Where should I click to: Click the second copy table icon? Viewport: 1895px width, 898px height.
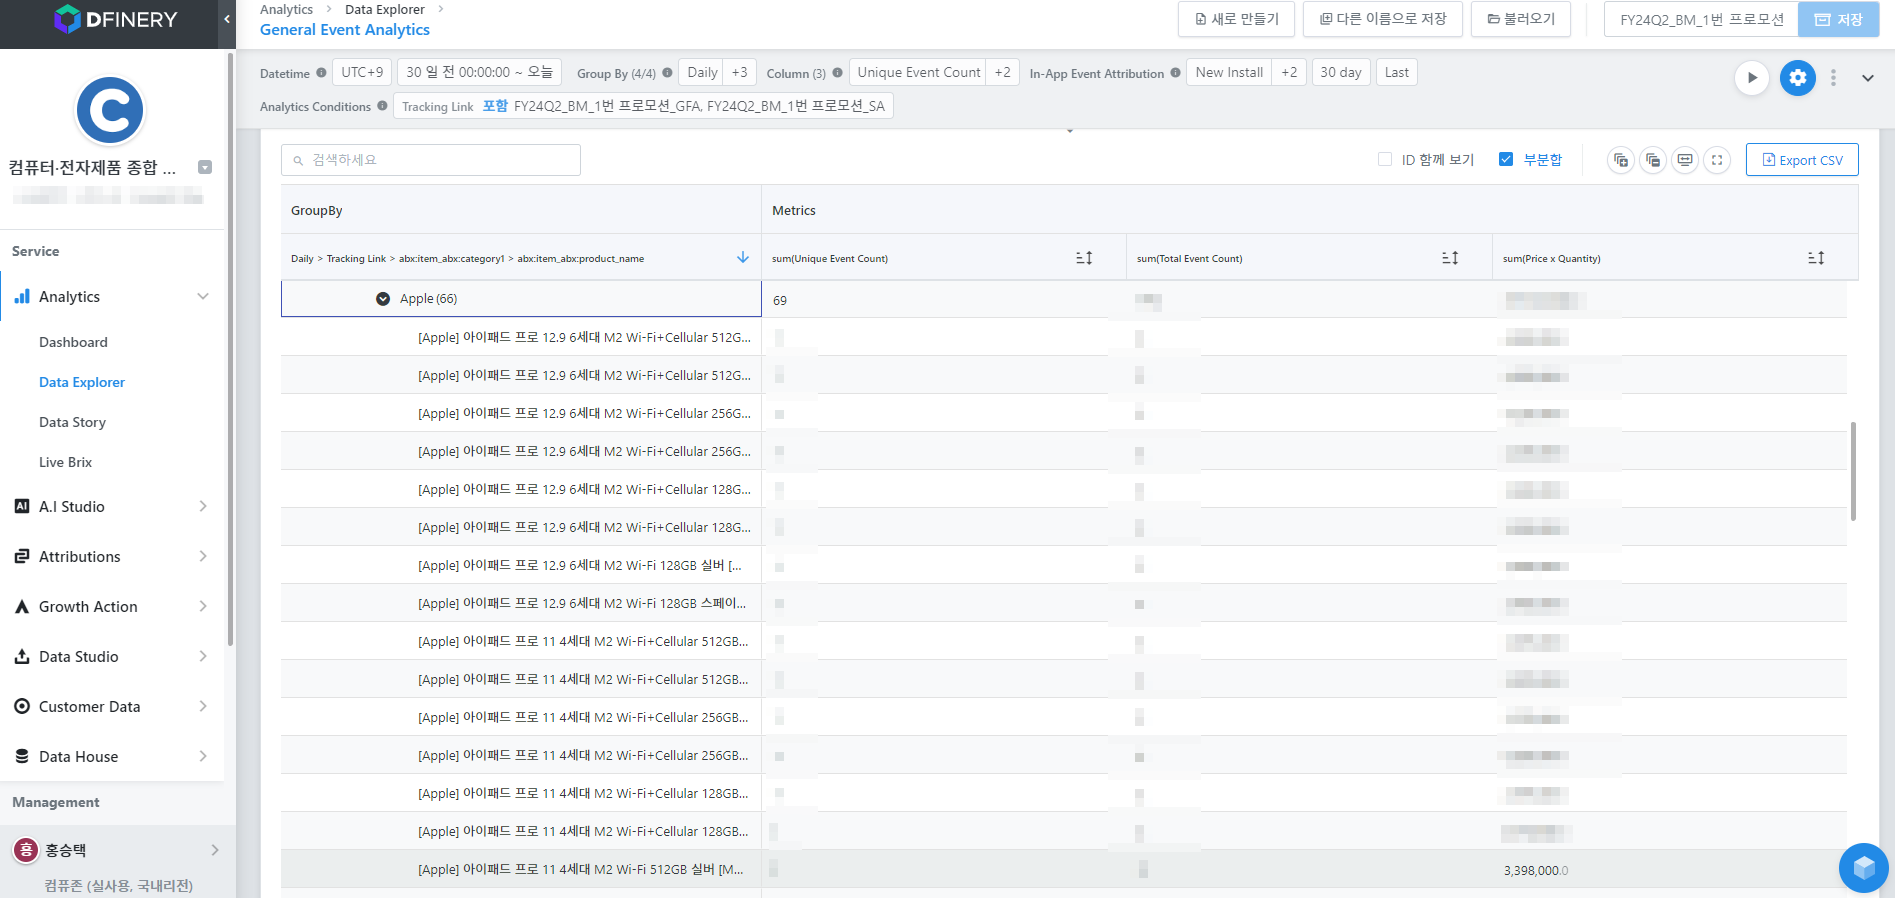[1653, 160]
